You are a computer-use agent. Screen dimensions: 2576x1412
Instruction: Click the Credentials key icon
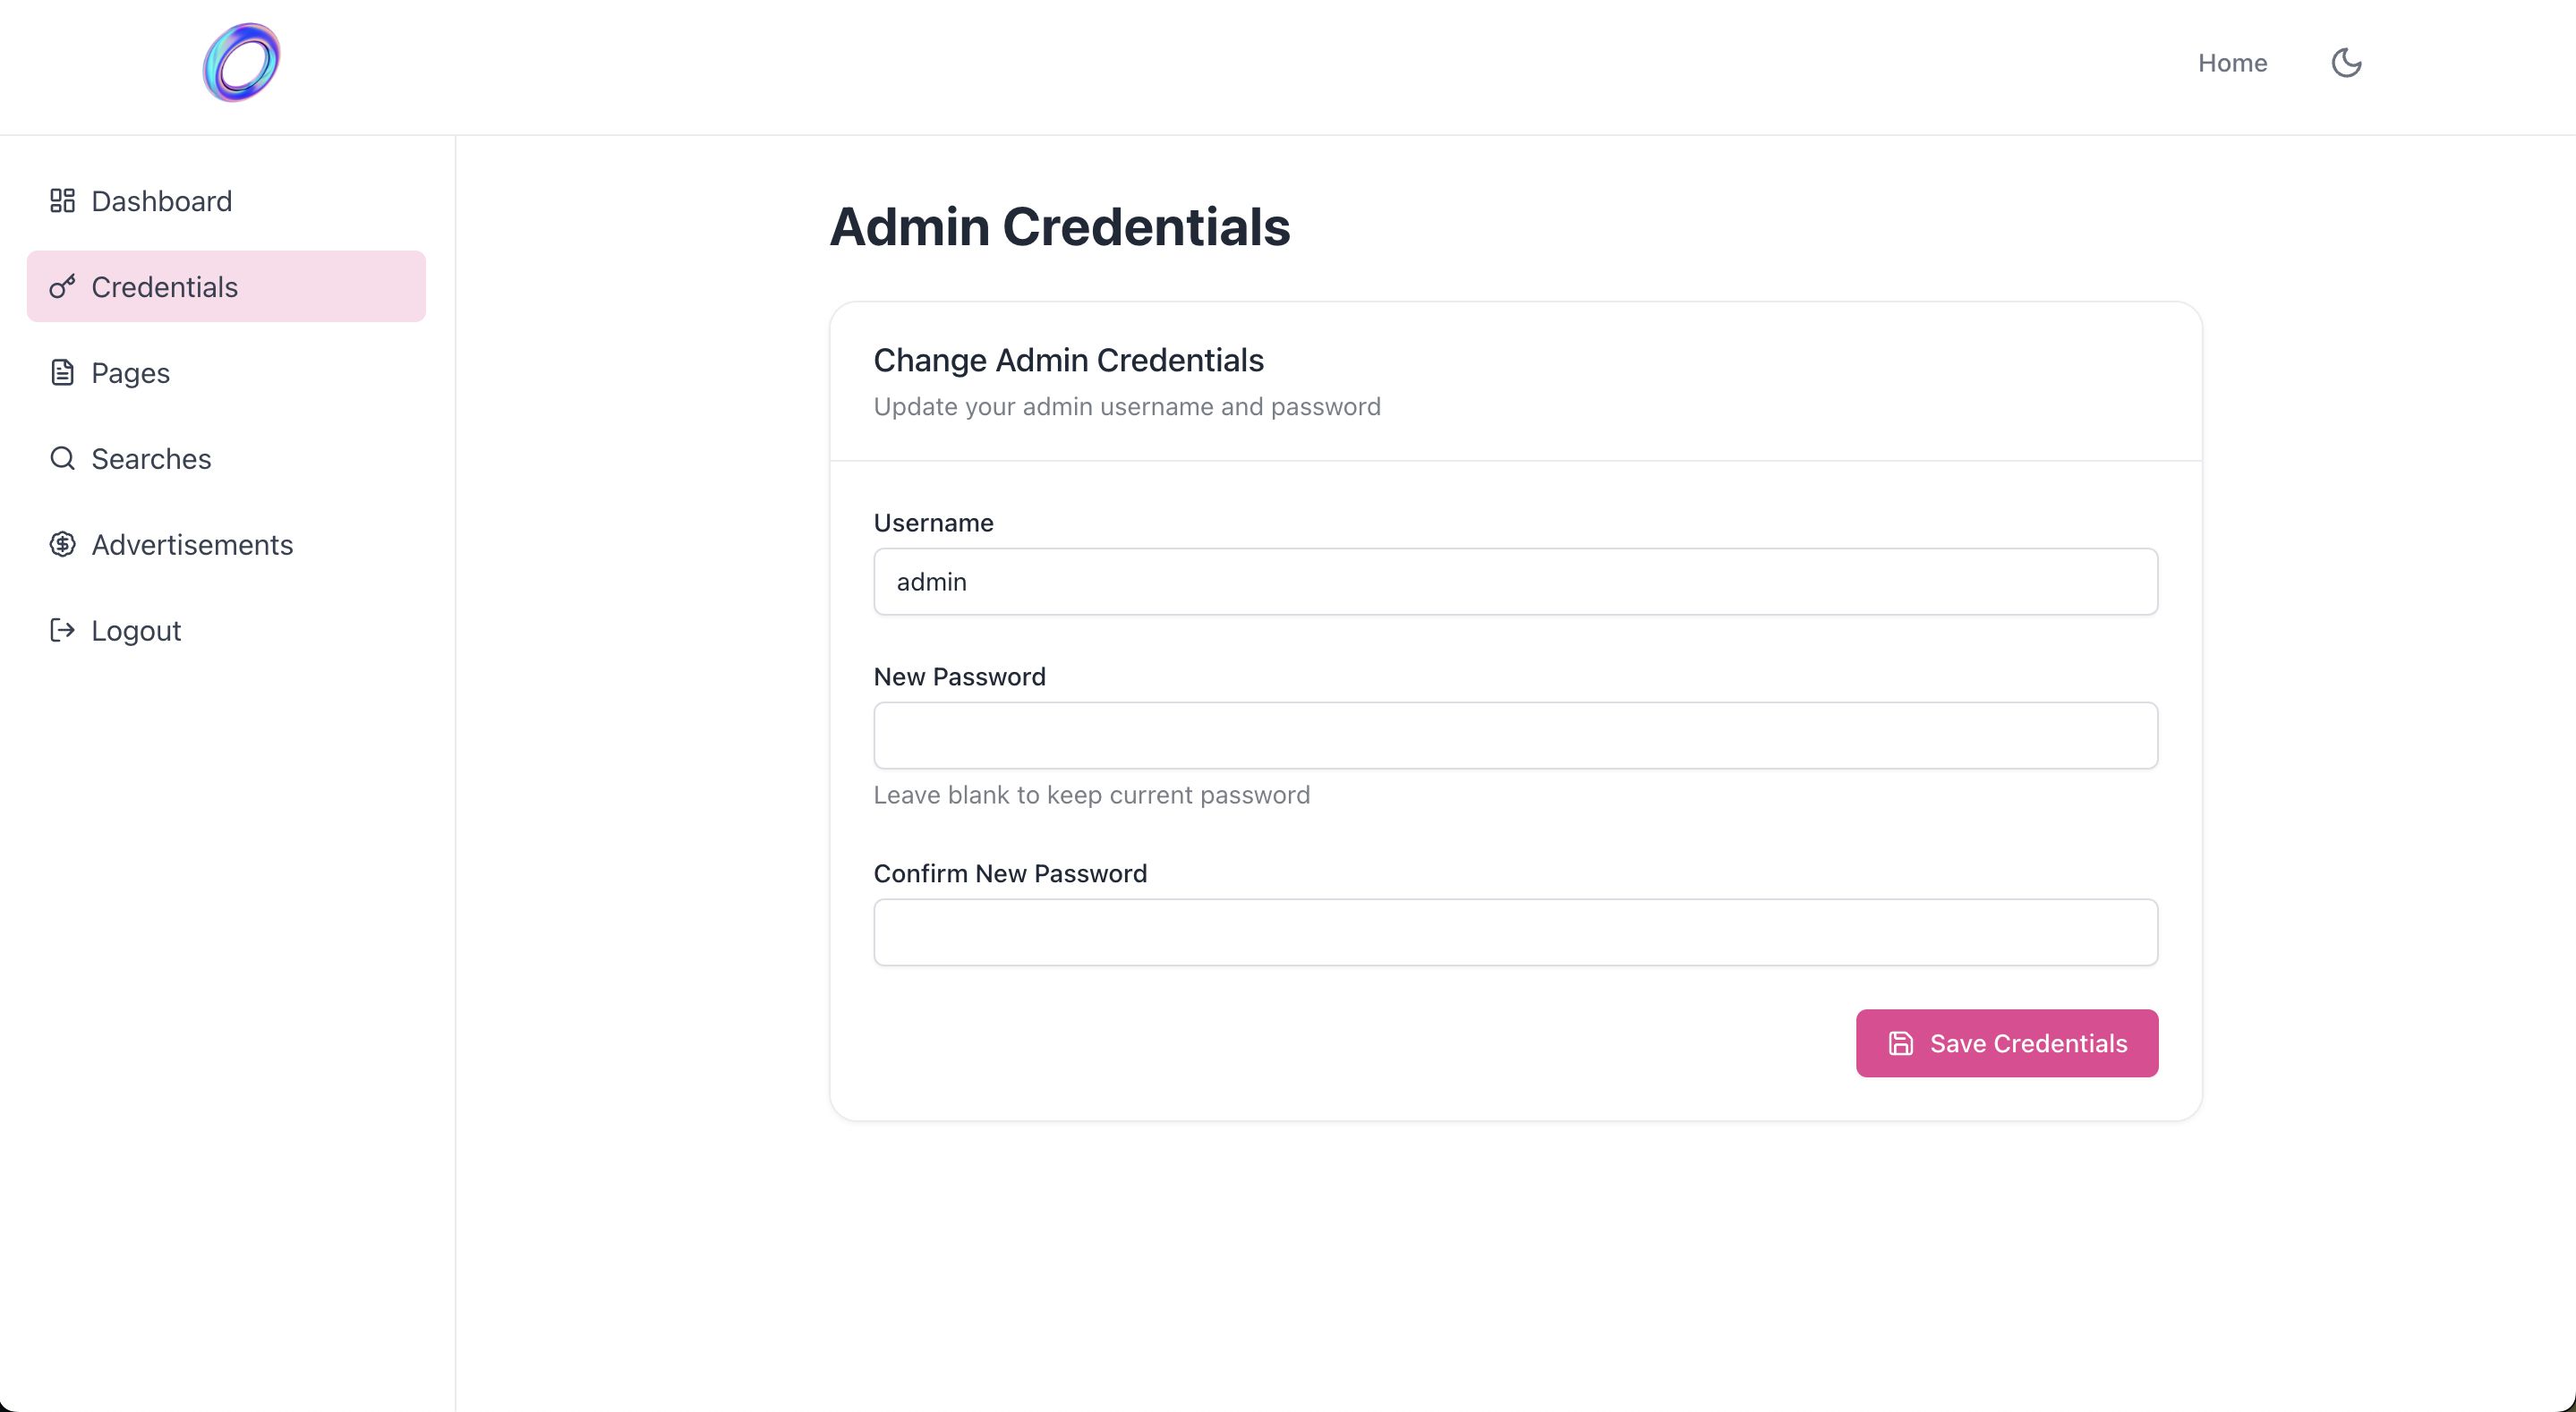click(x=62, y=287)
